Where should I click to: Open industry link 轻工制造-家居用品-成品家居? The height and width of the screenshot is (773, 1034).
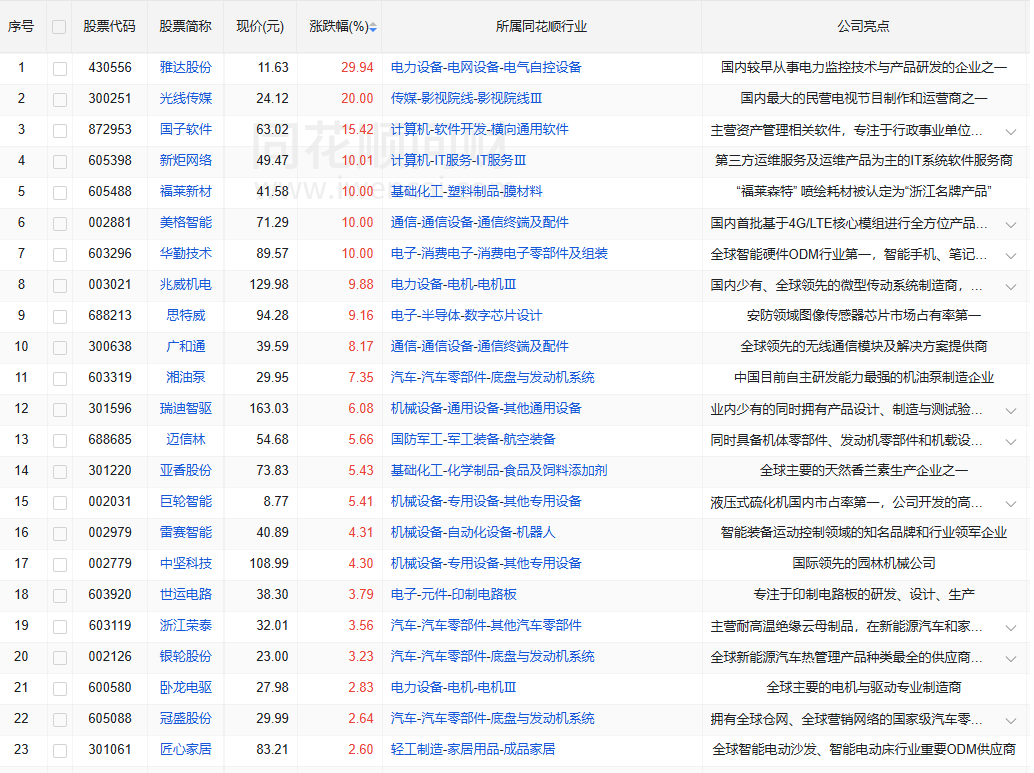tap(473, 749)
